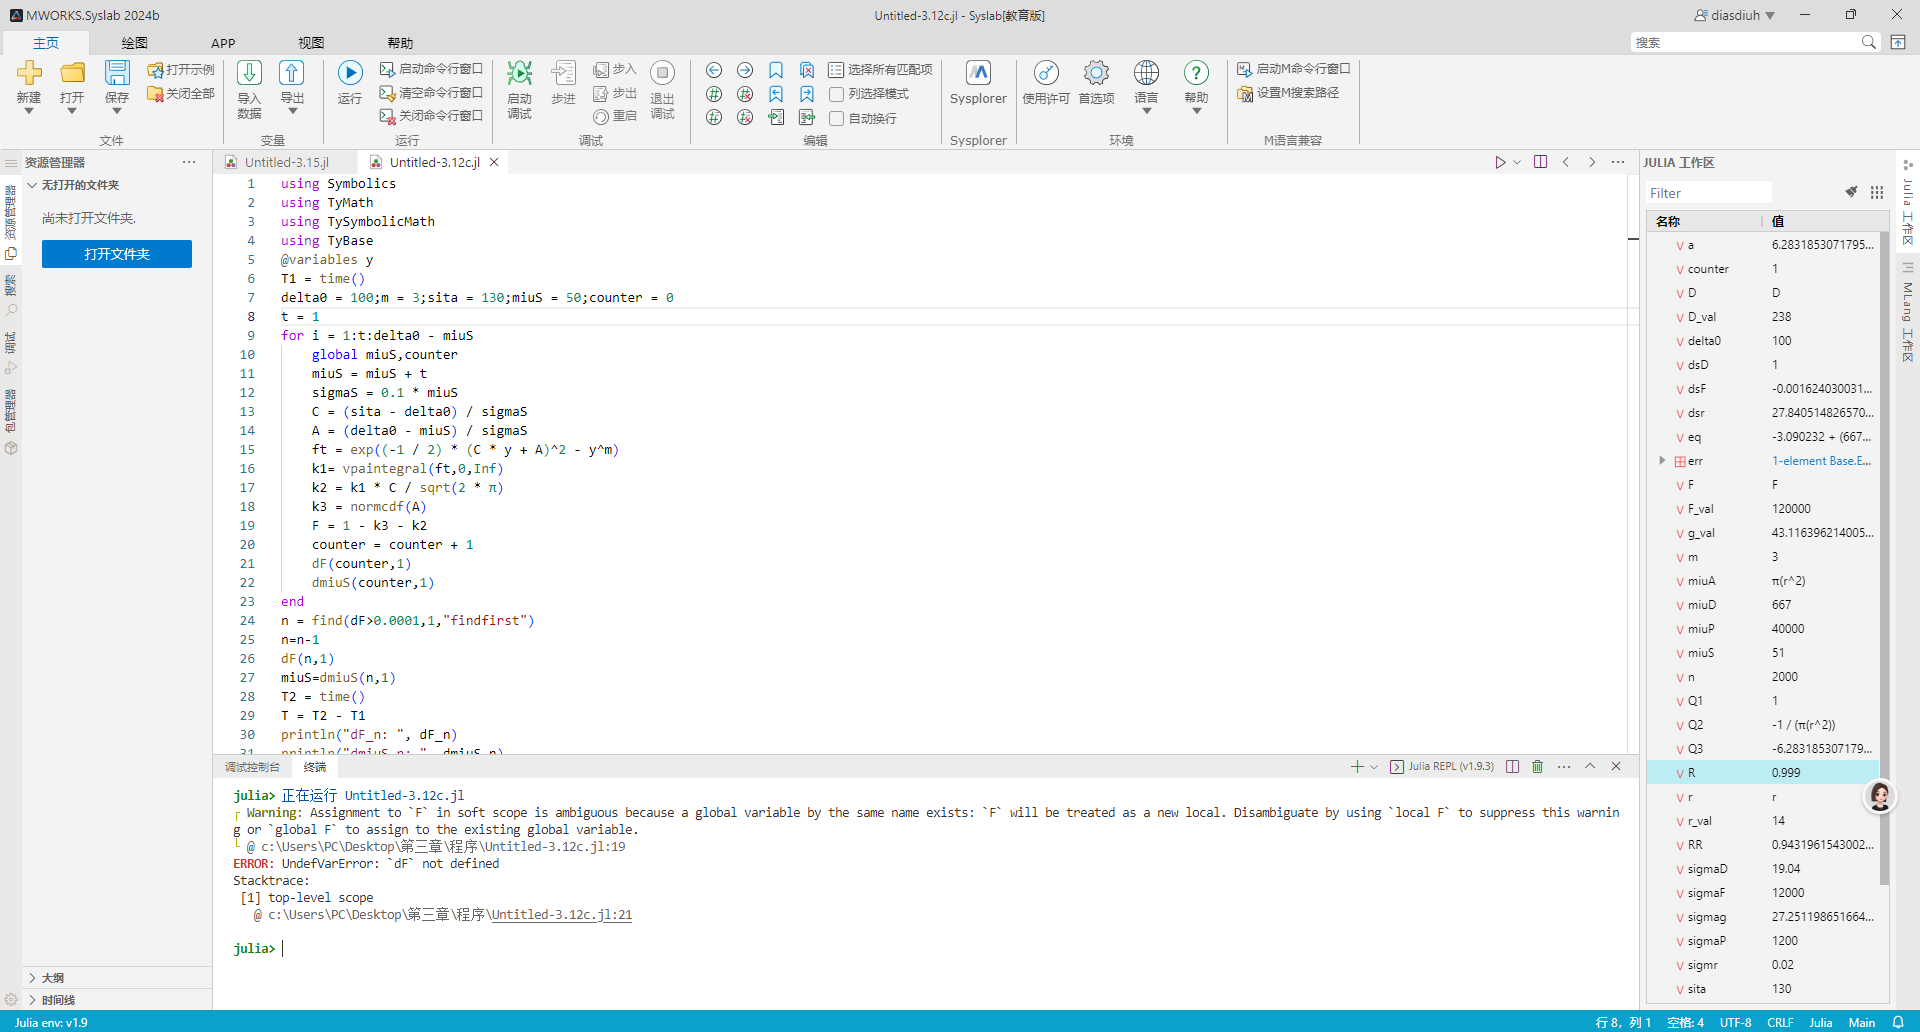
Task: Open the diasdiuh user account dropdown
Action: tap(1735, 15)
